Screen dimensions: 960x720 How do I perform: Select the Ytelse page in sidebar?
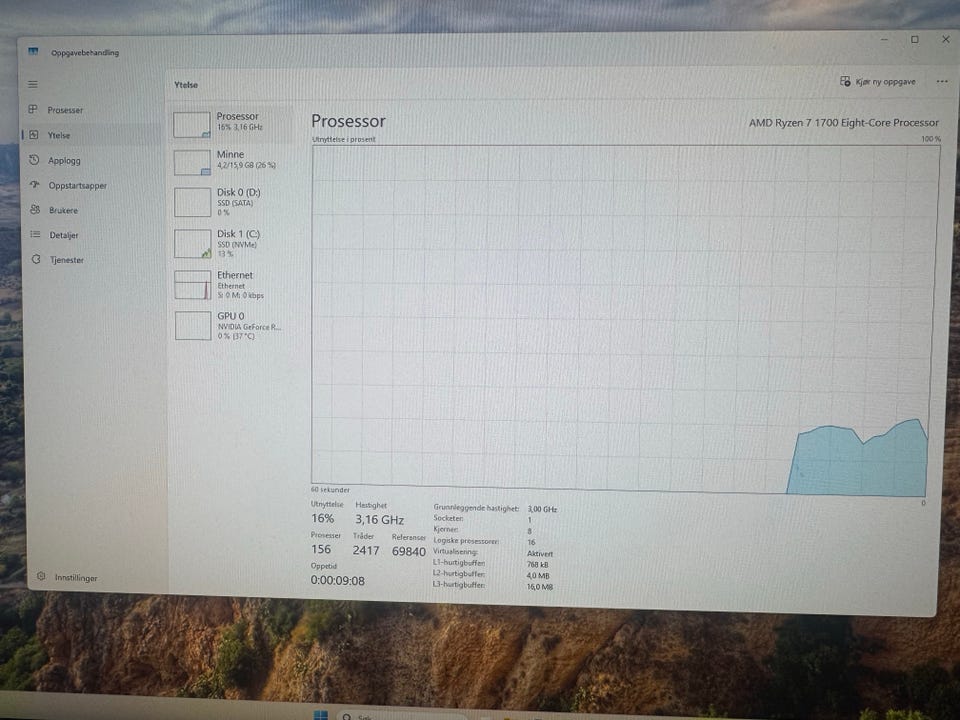[x=92, y=135]
